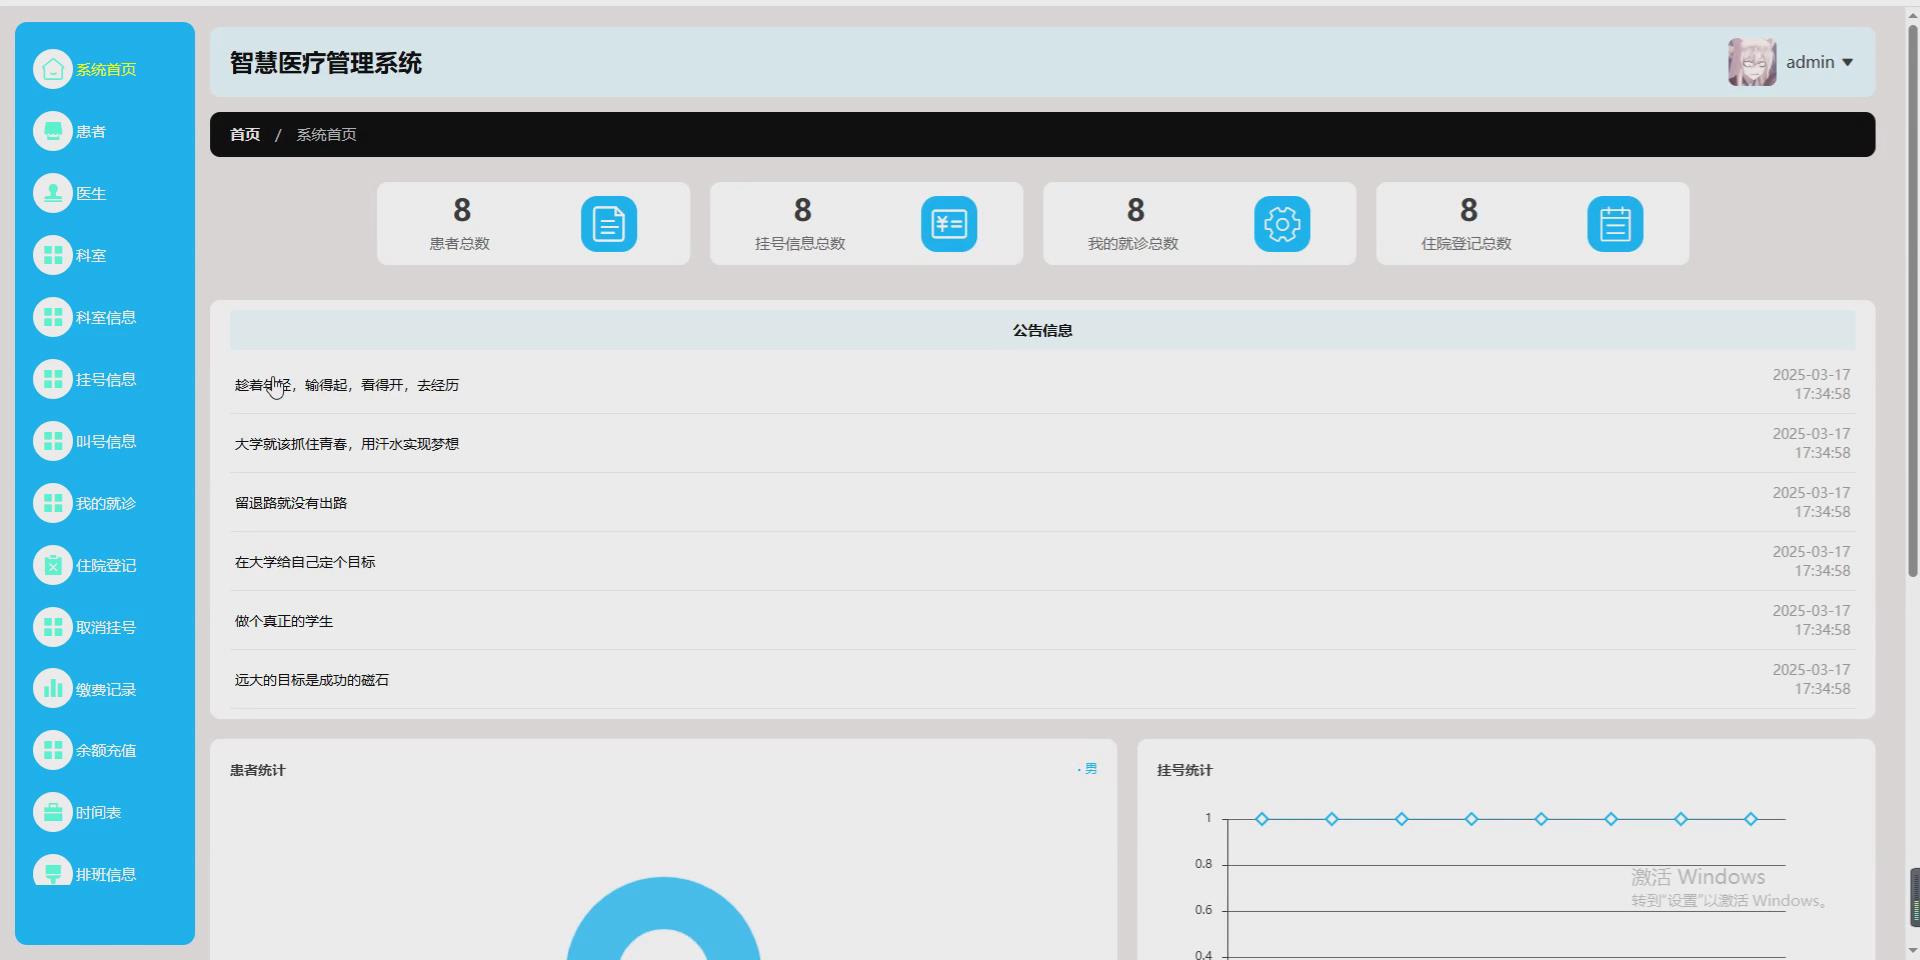Go to 挂号信息 menu label
This screenshot has height=960, width=1920.
[106, 379]
